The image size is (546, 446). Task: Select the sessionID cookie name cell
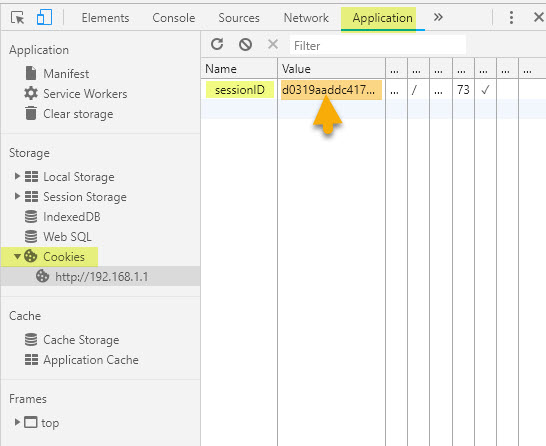coord(240,90)
